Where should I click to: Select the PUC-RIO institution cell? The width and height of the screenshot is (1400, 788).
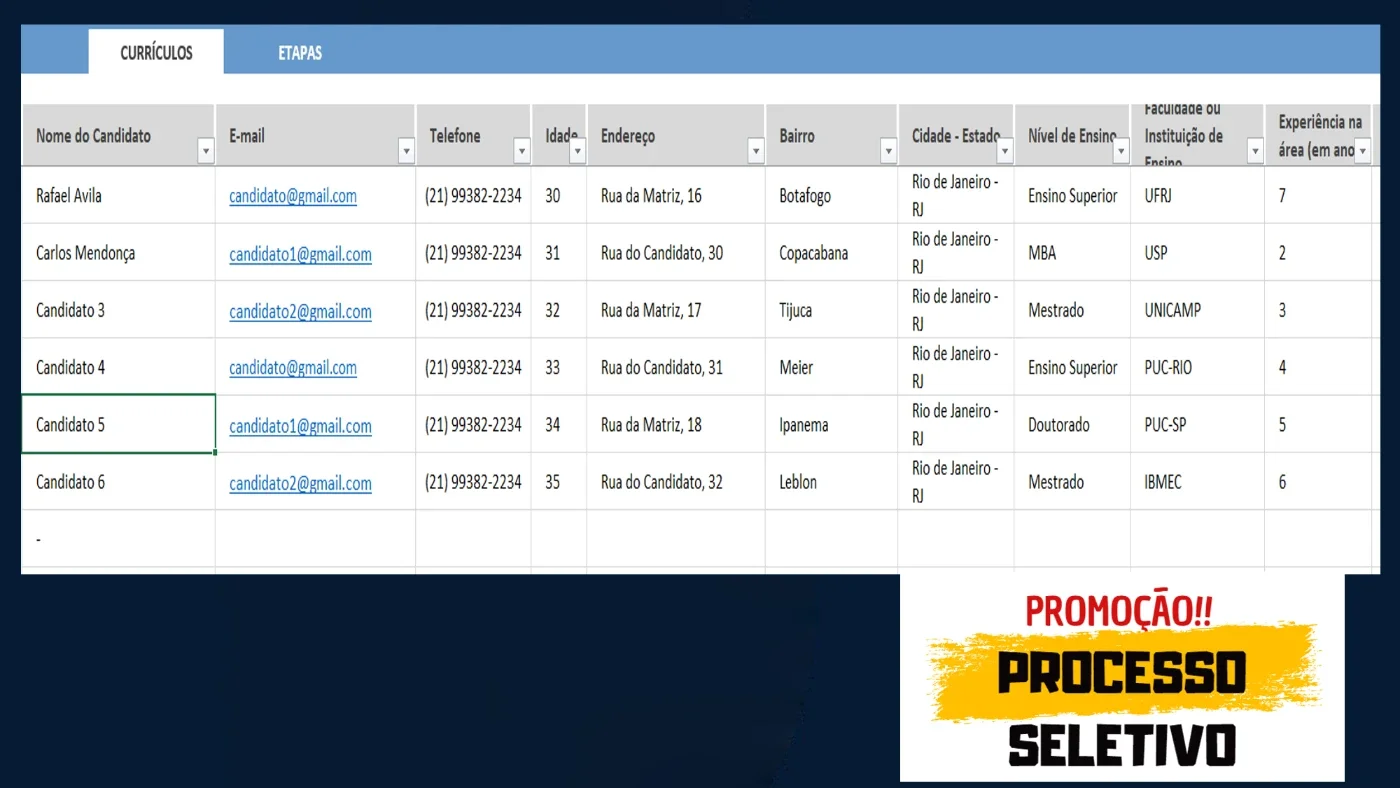click(1197, 367)
